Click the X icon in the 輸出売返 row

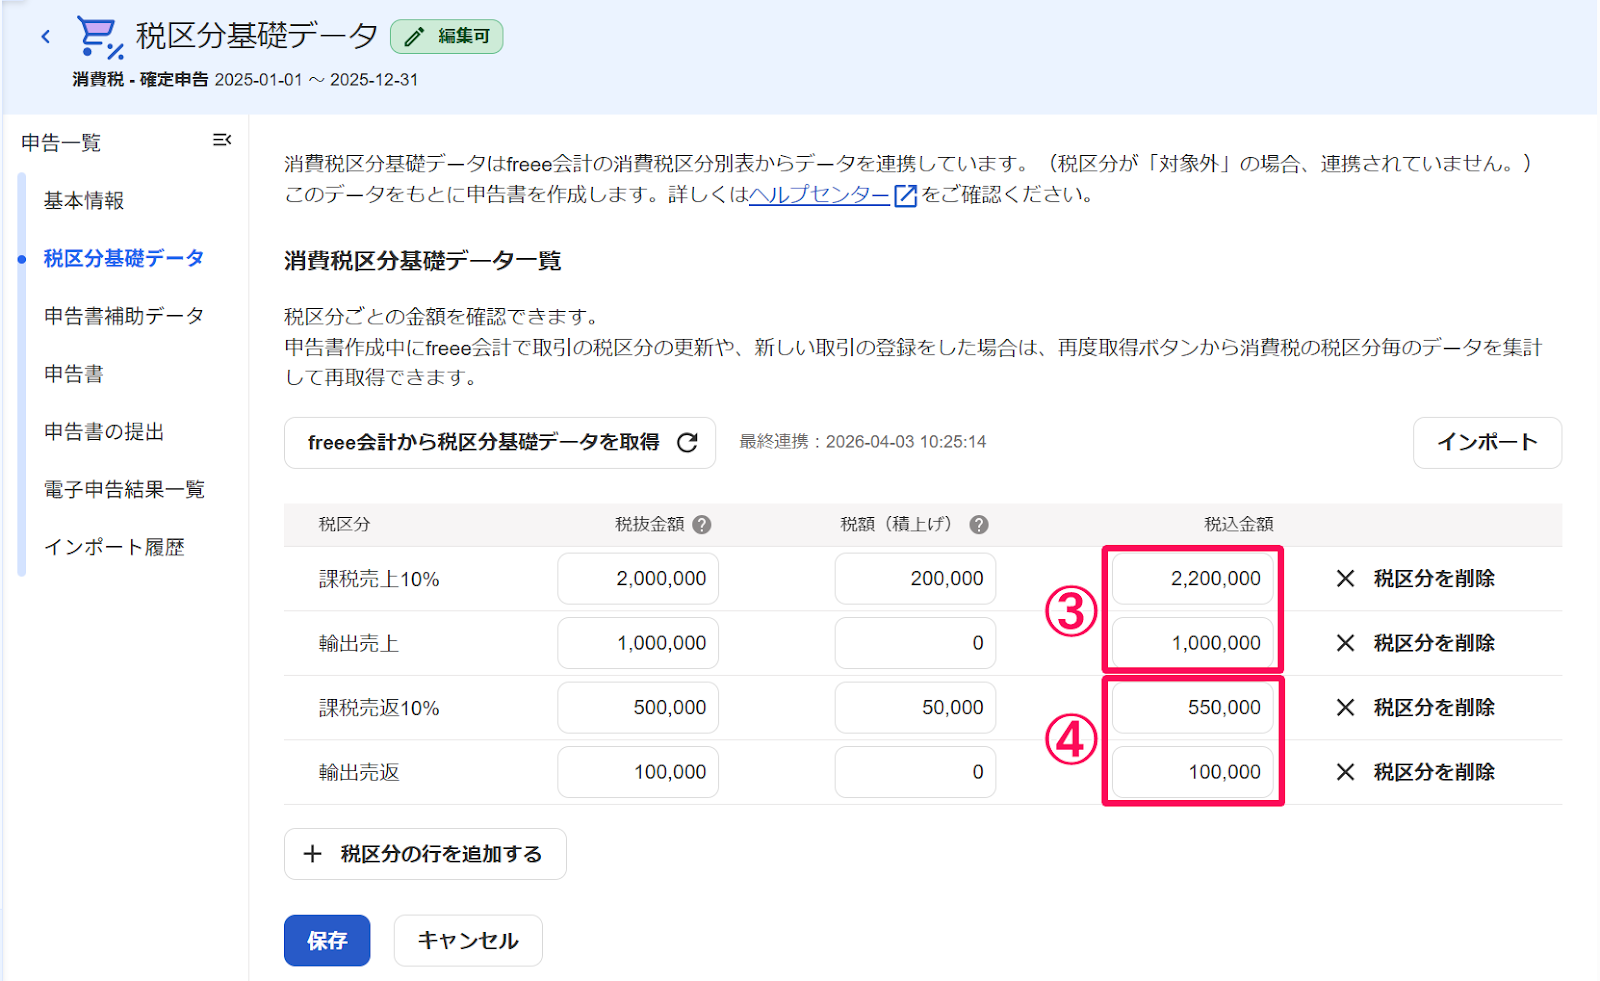tap(1345, 772)
